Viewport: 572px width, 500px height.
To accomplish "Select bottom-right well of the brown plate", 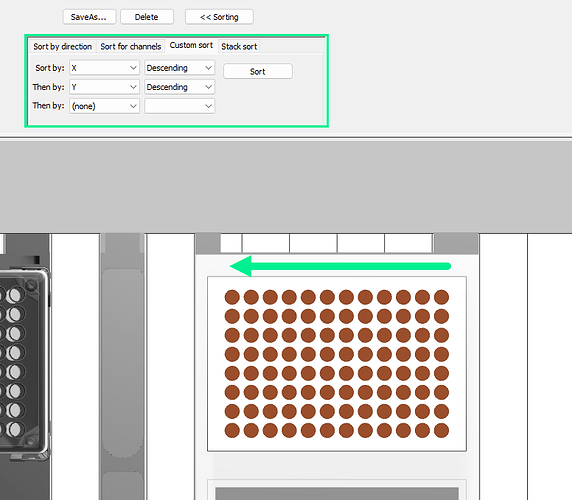I will tap(441, 430).
